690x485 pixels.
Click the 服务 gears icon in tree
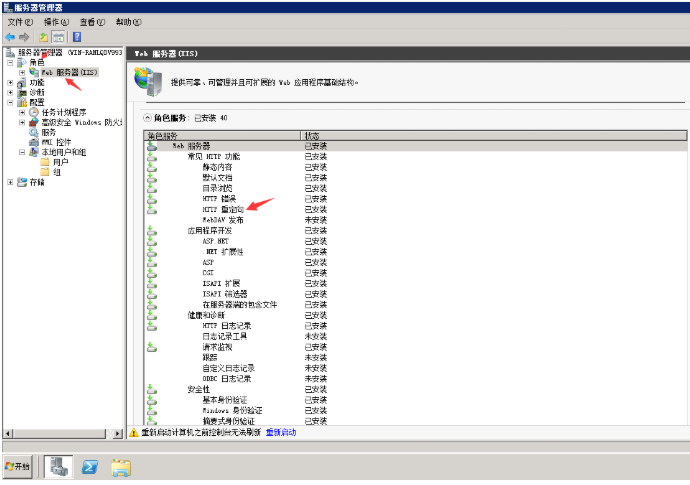34,132
